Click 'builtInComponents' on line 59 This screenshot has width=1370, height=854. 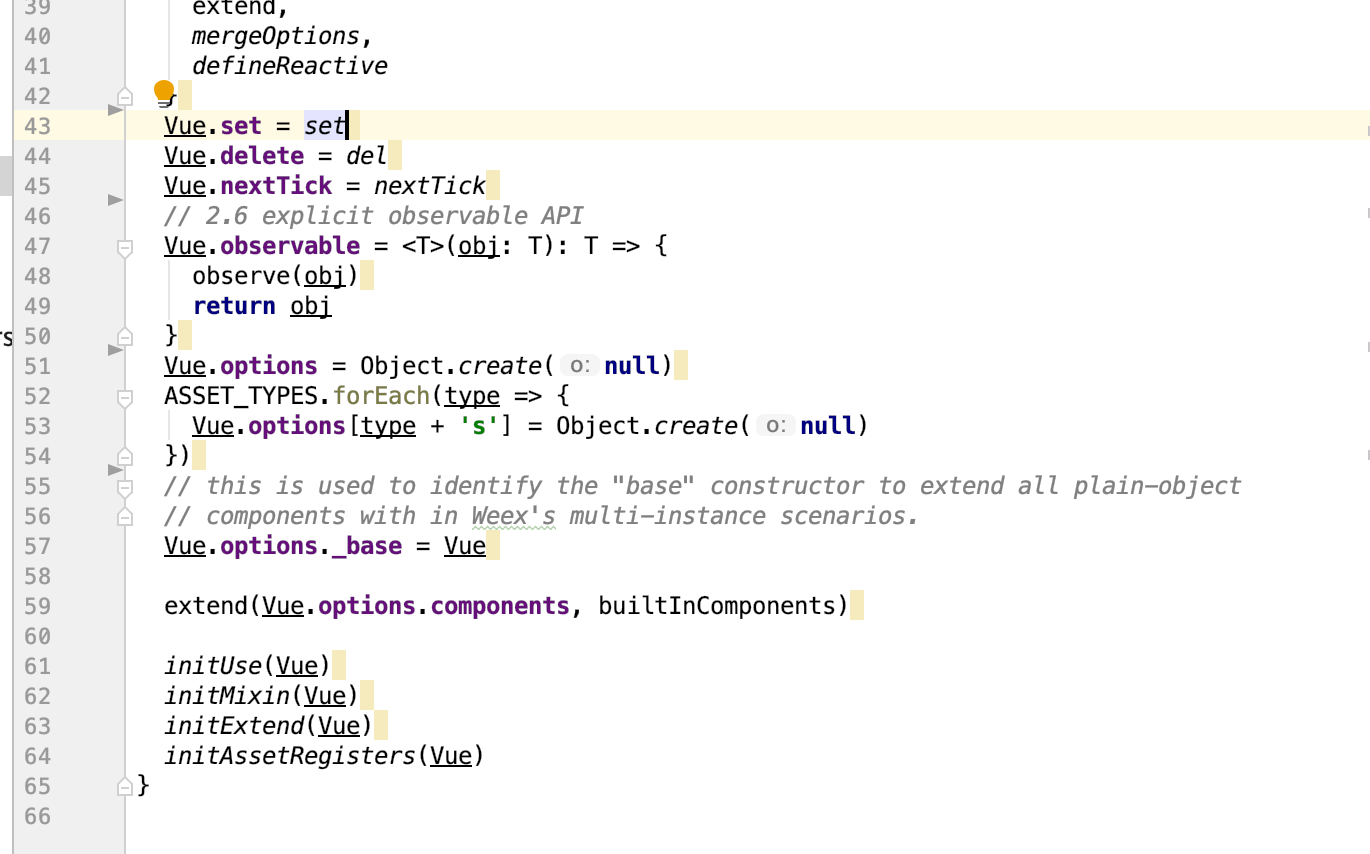716,606
